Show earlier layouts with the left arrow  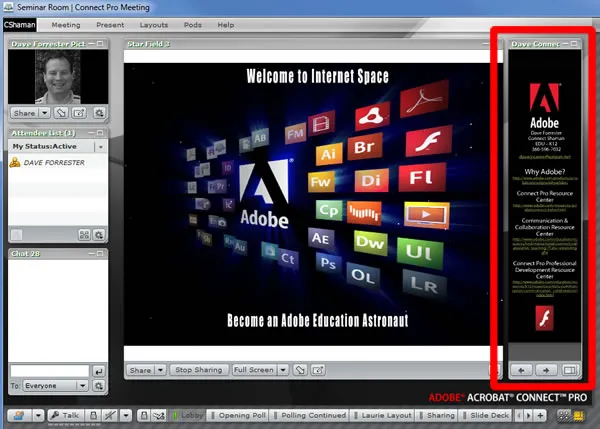point(519,415)
